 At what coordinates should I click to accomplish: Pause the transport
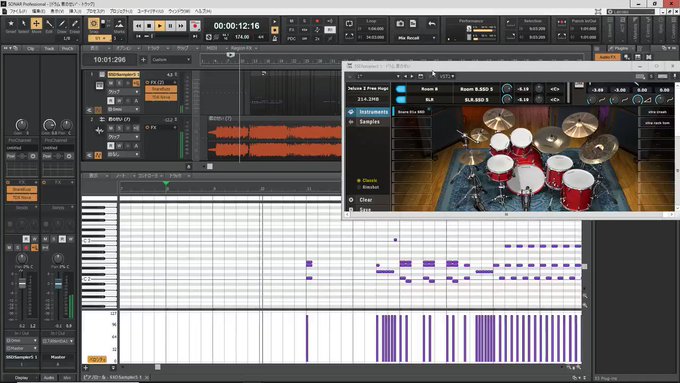click(170, 26)
